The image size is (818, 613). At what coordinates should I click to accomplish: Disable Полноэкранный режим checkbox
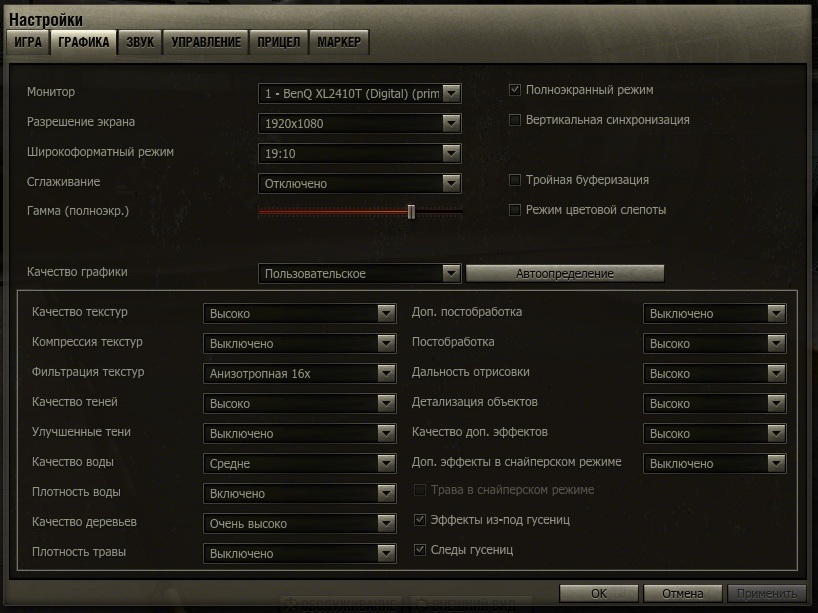515,90
